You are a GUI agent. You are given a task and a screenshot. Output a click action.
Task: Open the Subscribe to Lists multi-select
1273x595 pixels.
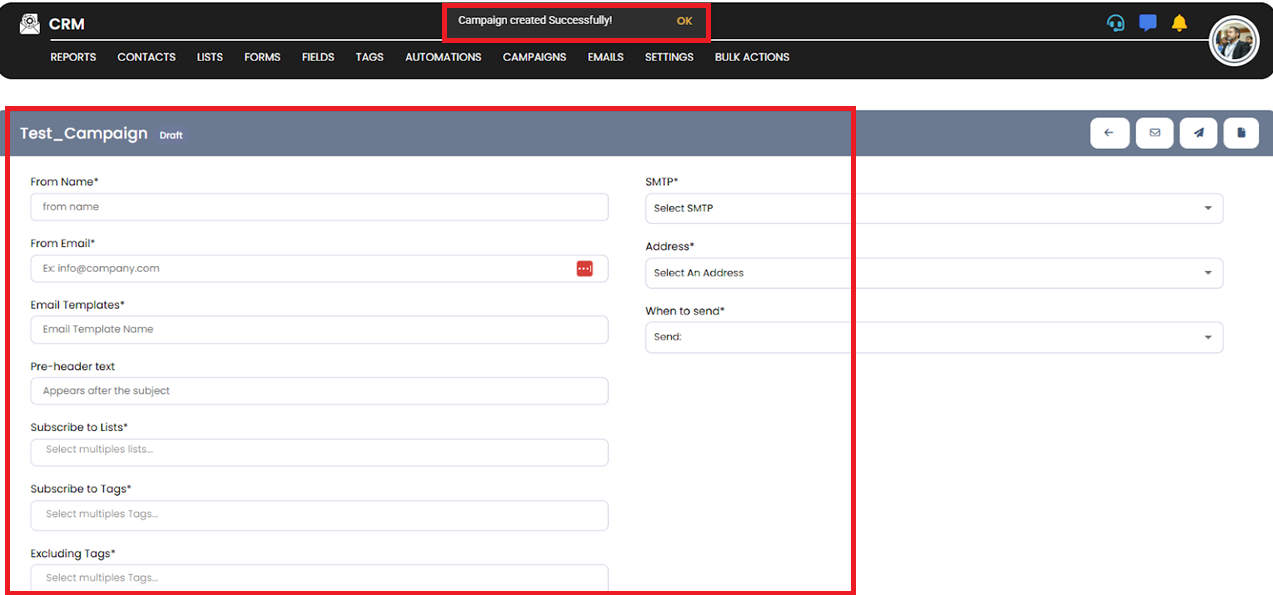pos(319,452)
